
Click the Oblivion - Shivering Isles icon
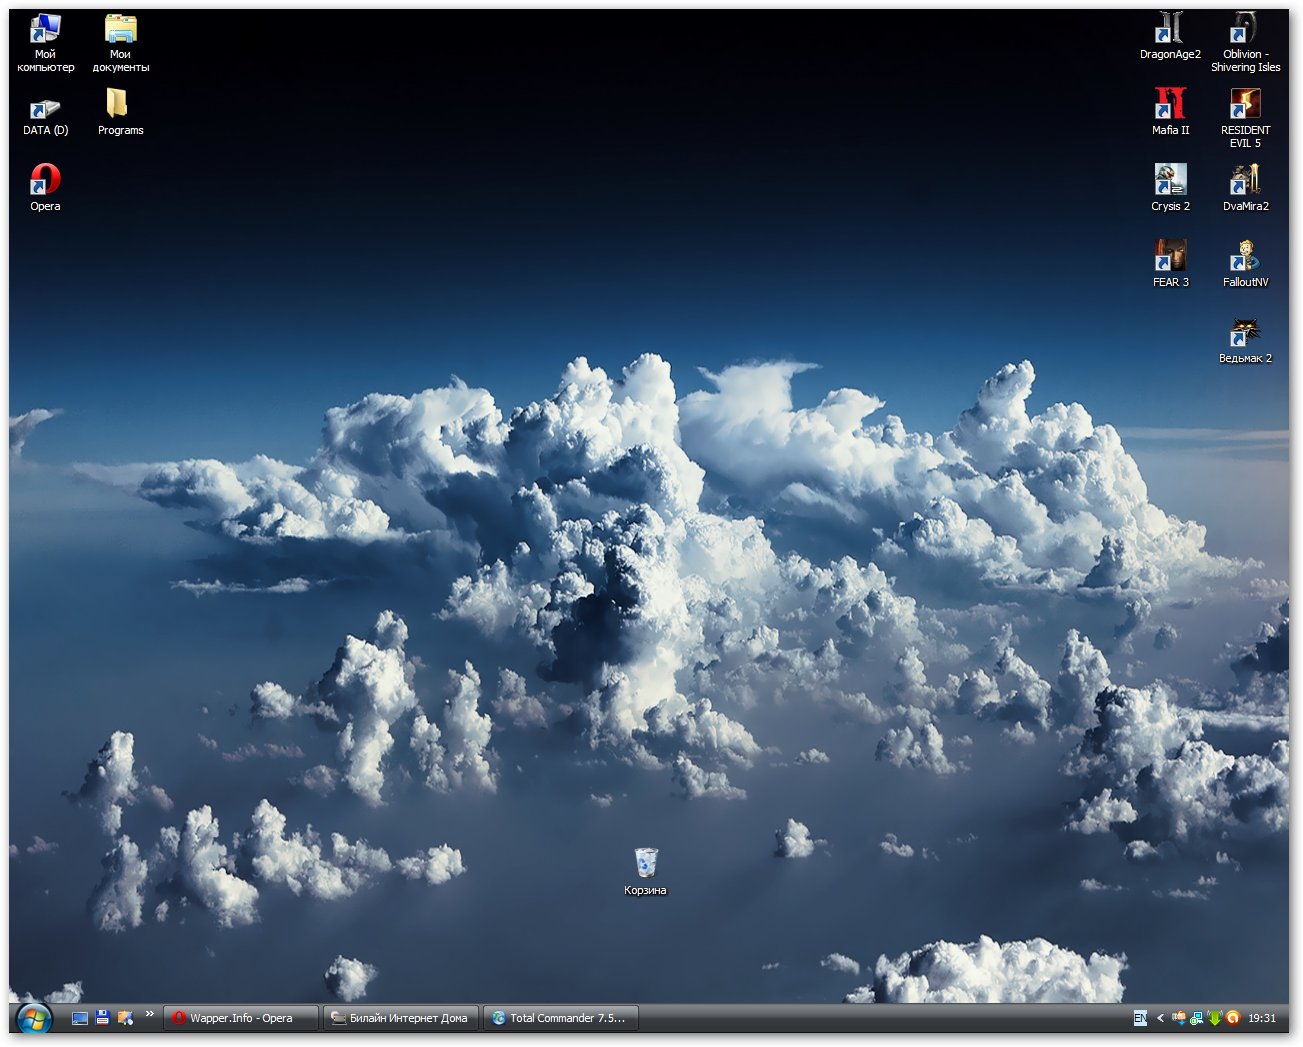[x=1245, y=29]
